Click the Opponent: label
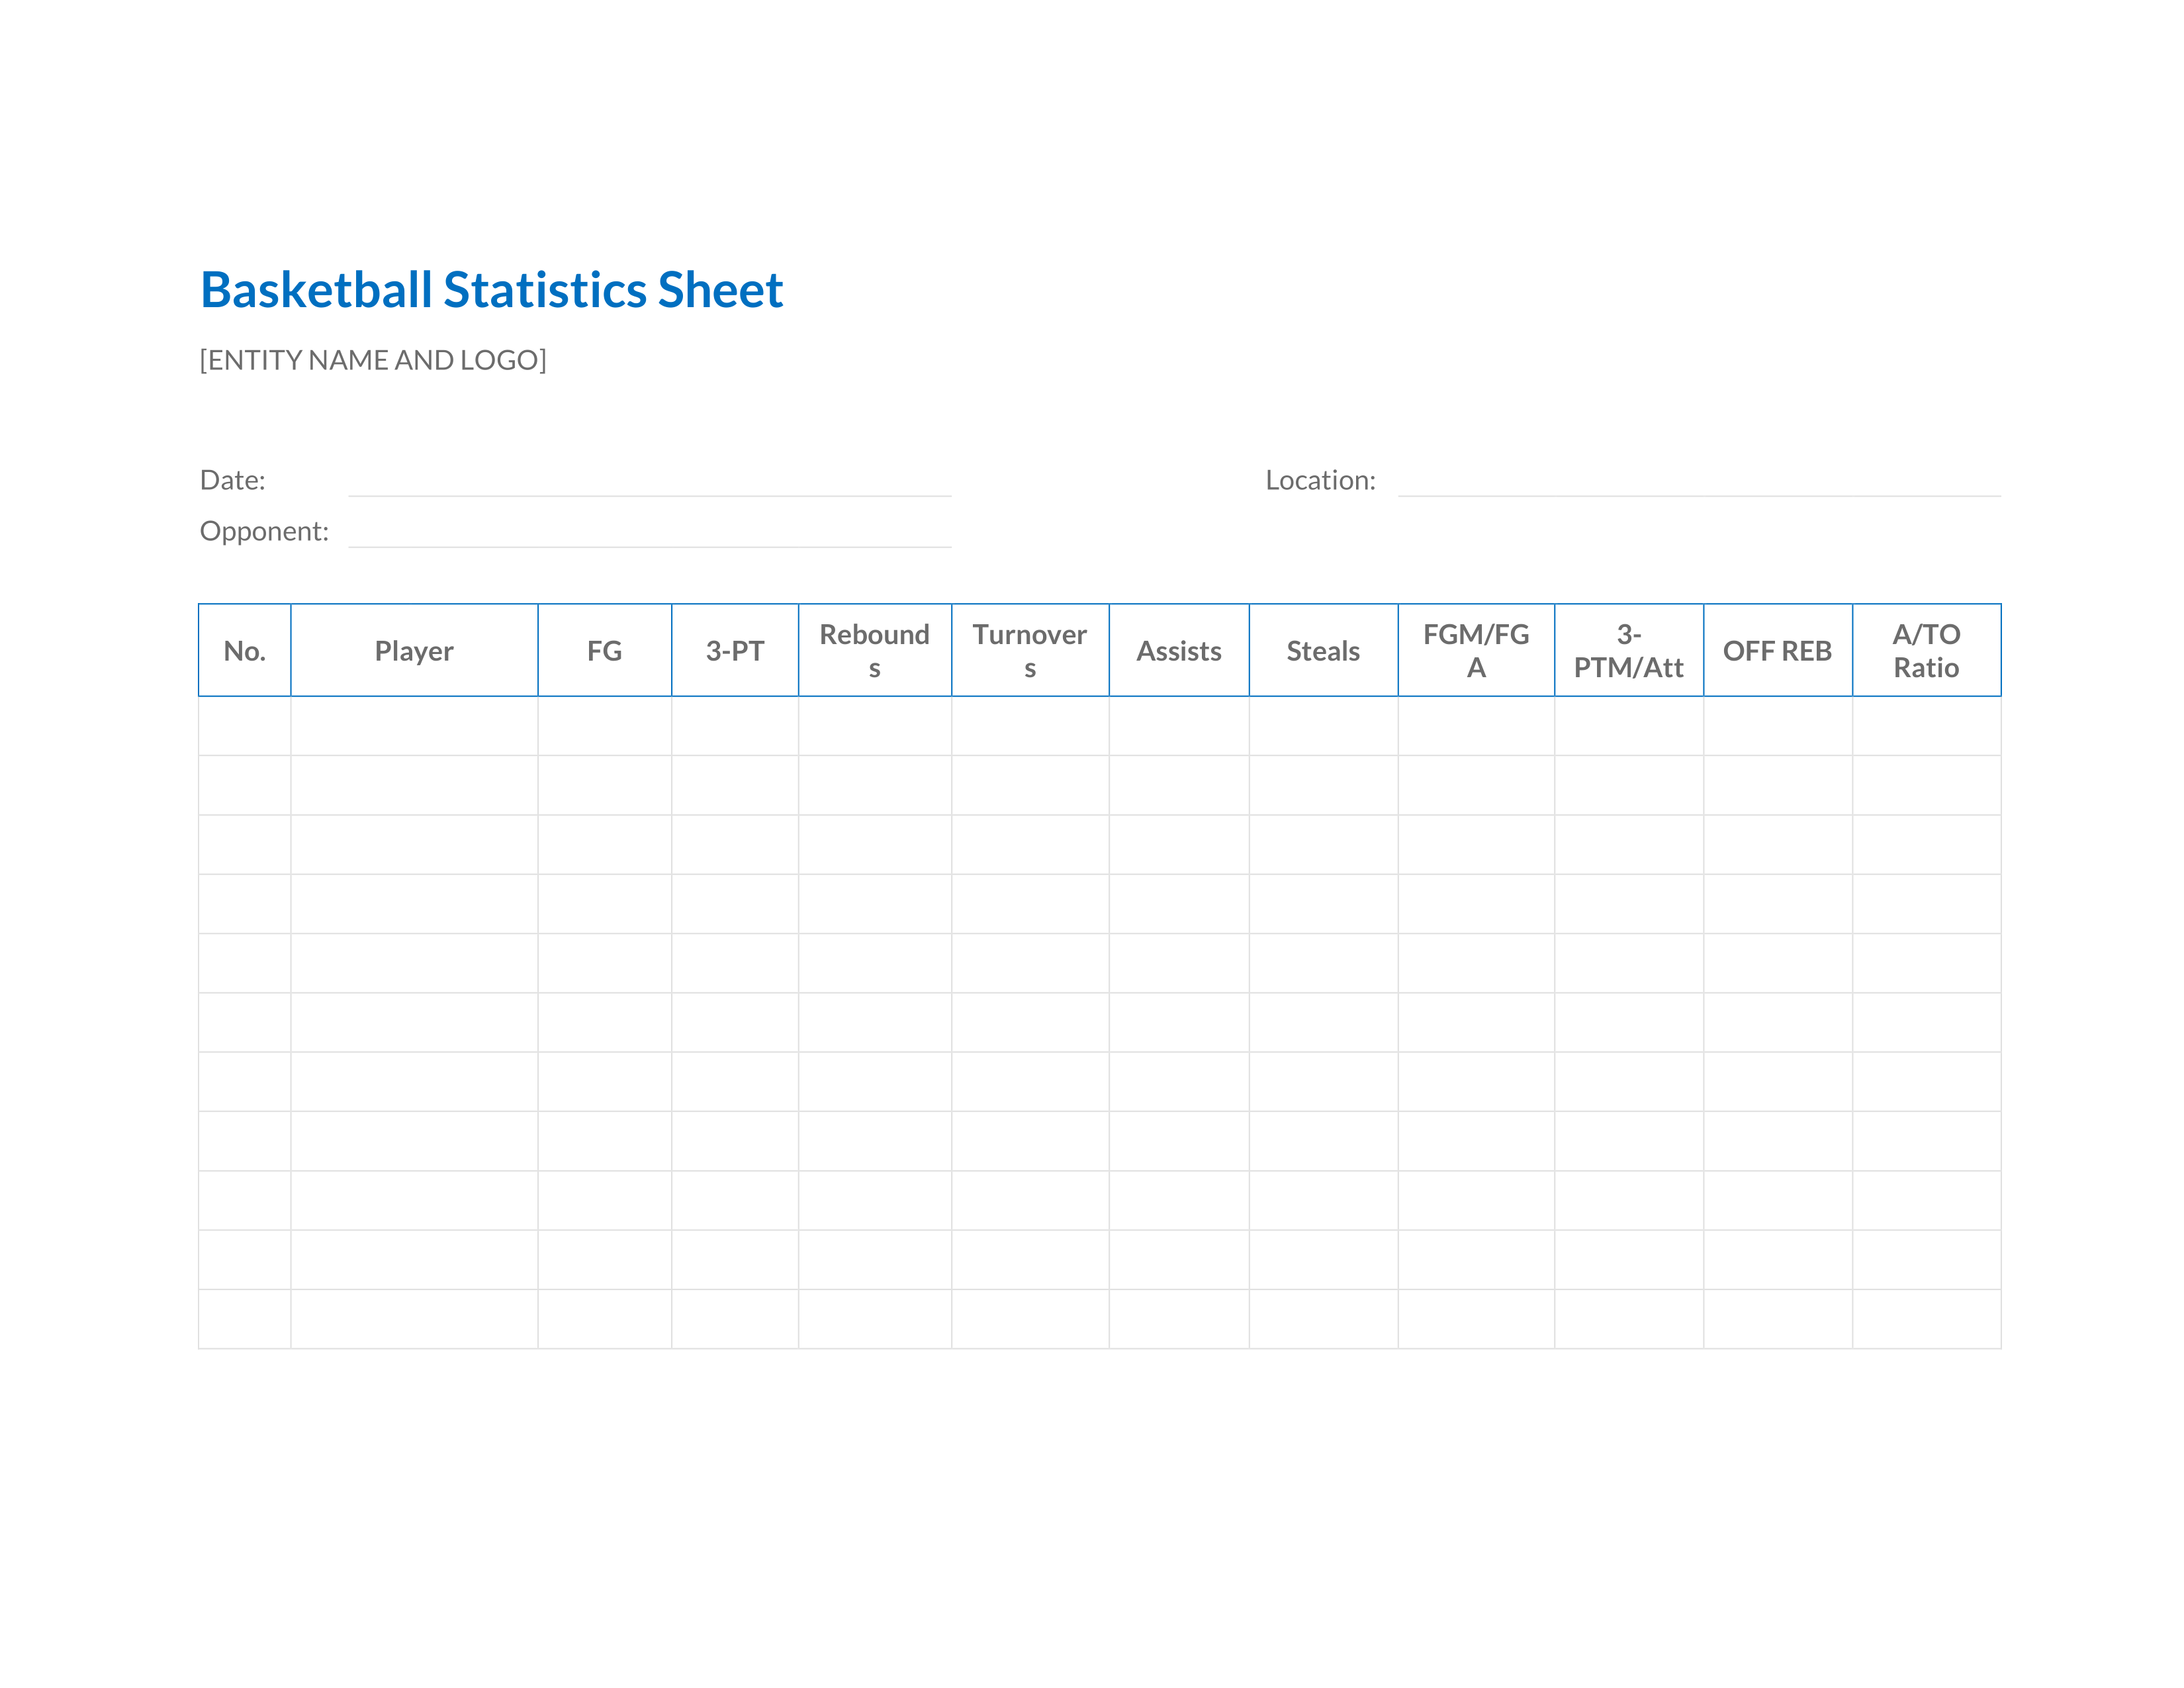Viewport: 2184px width, 1688px height. [x=264, y=531]
